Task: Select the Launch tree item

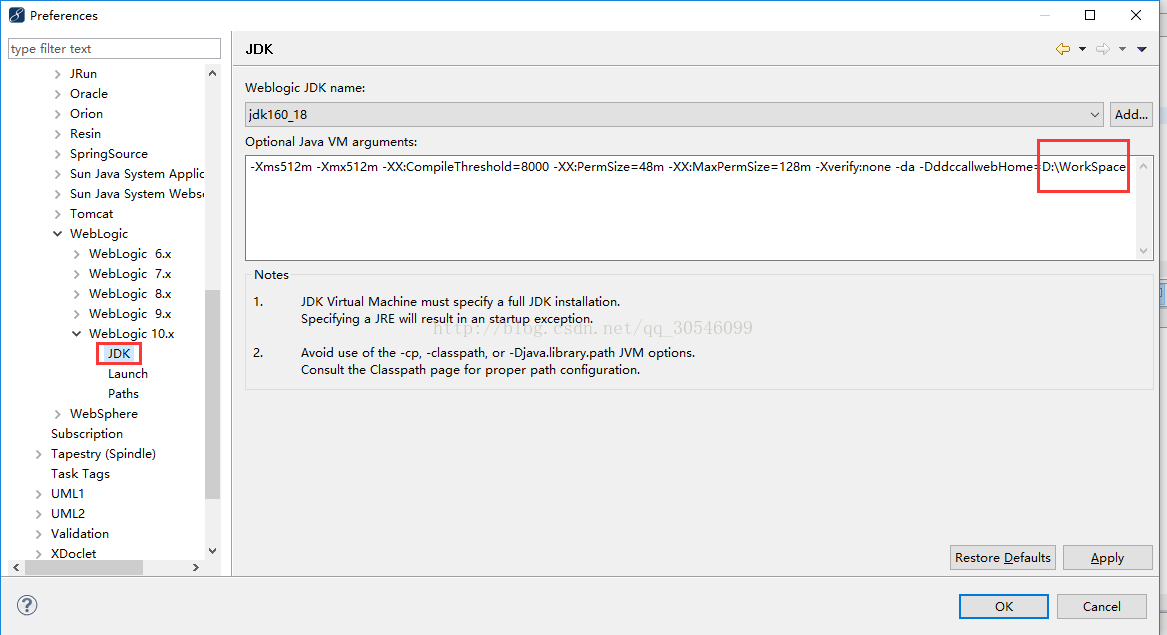Action: coord(128,374)
